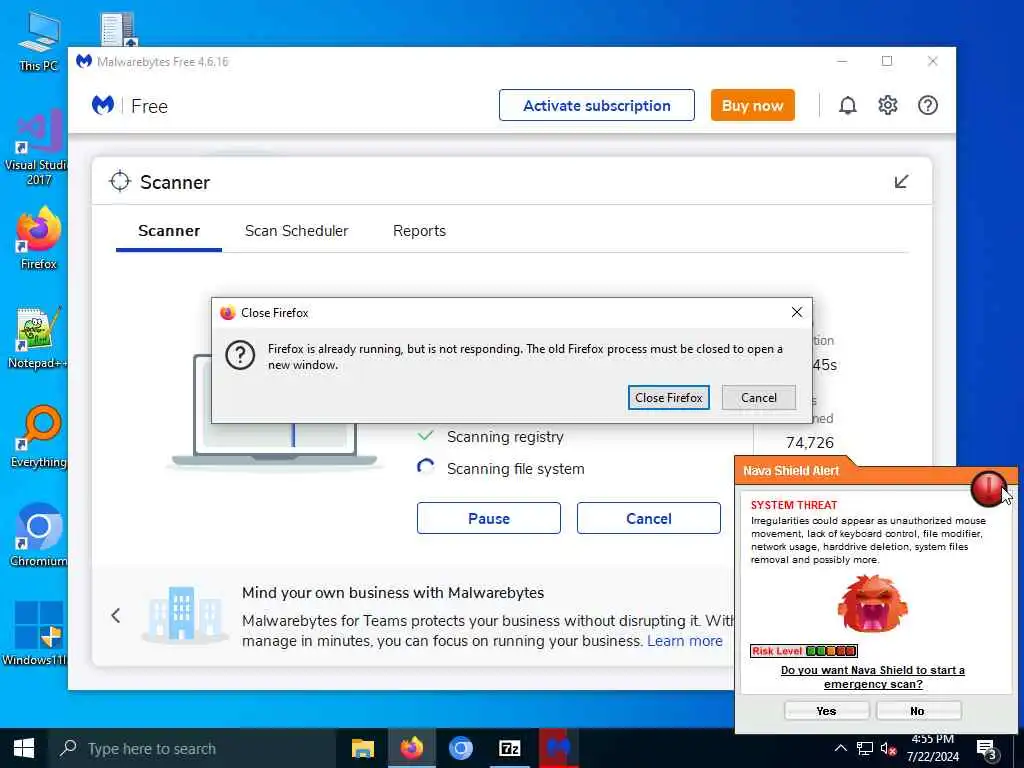1024x768 pixels.
Task: Click red alert icon in Nava Shield
Action: tap(987, 488)
